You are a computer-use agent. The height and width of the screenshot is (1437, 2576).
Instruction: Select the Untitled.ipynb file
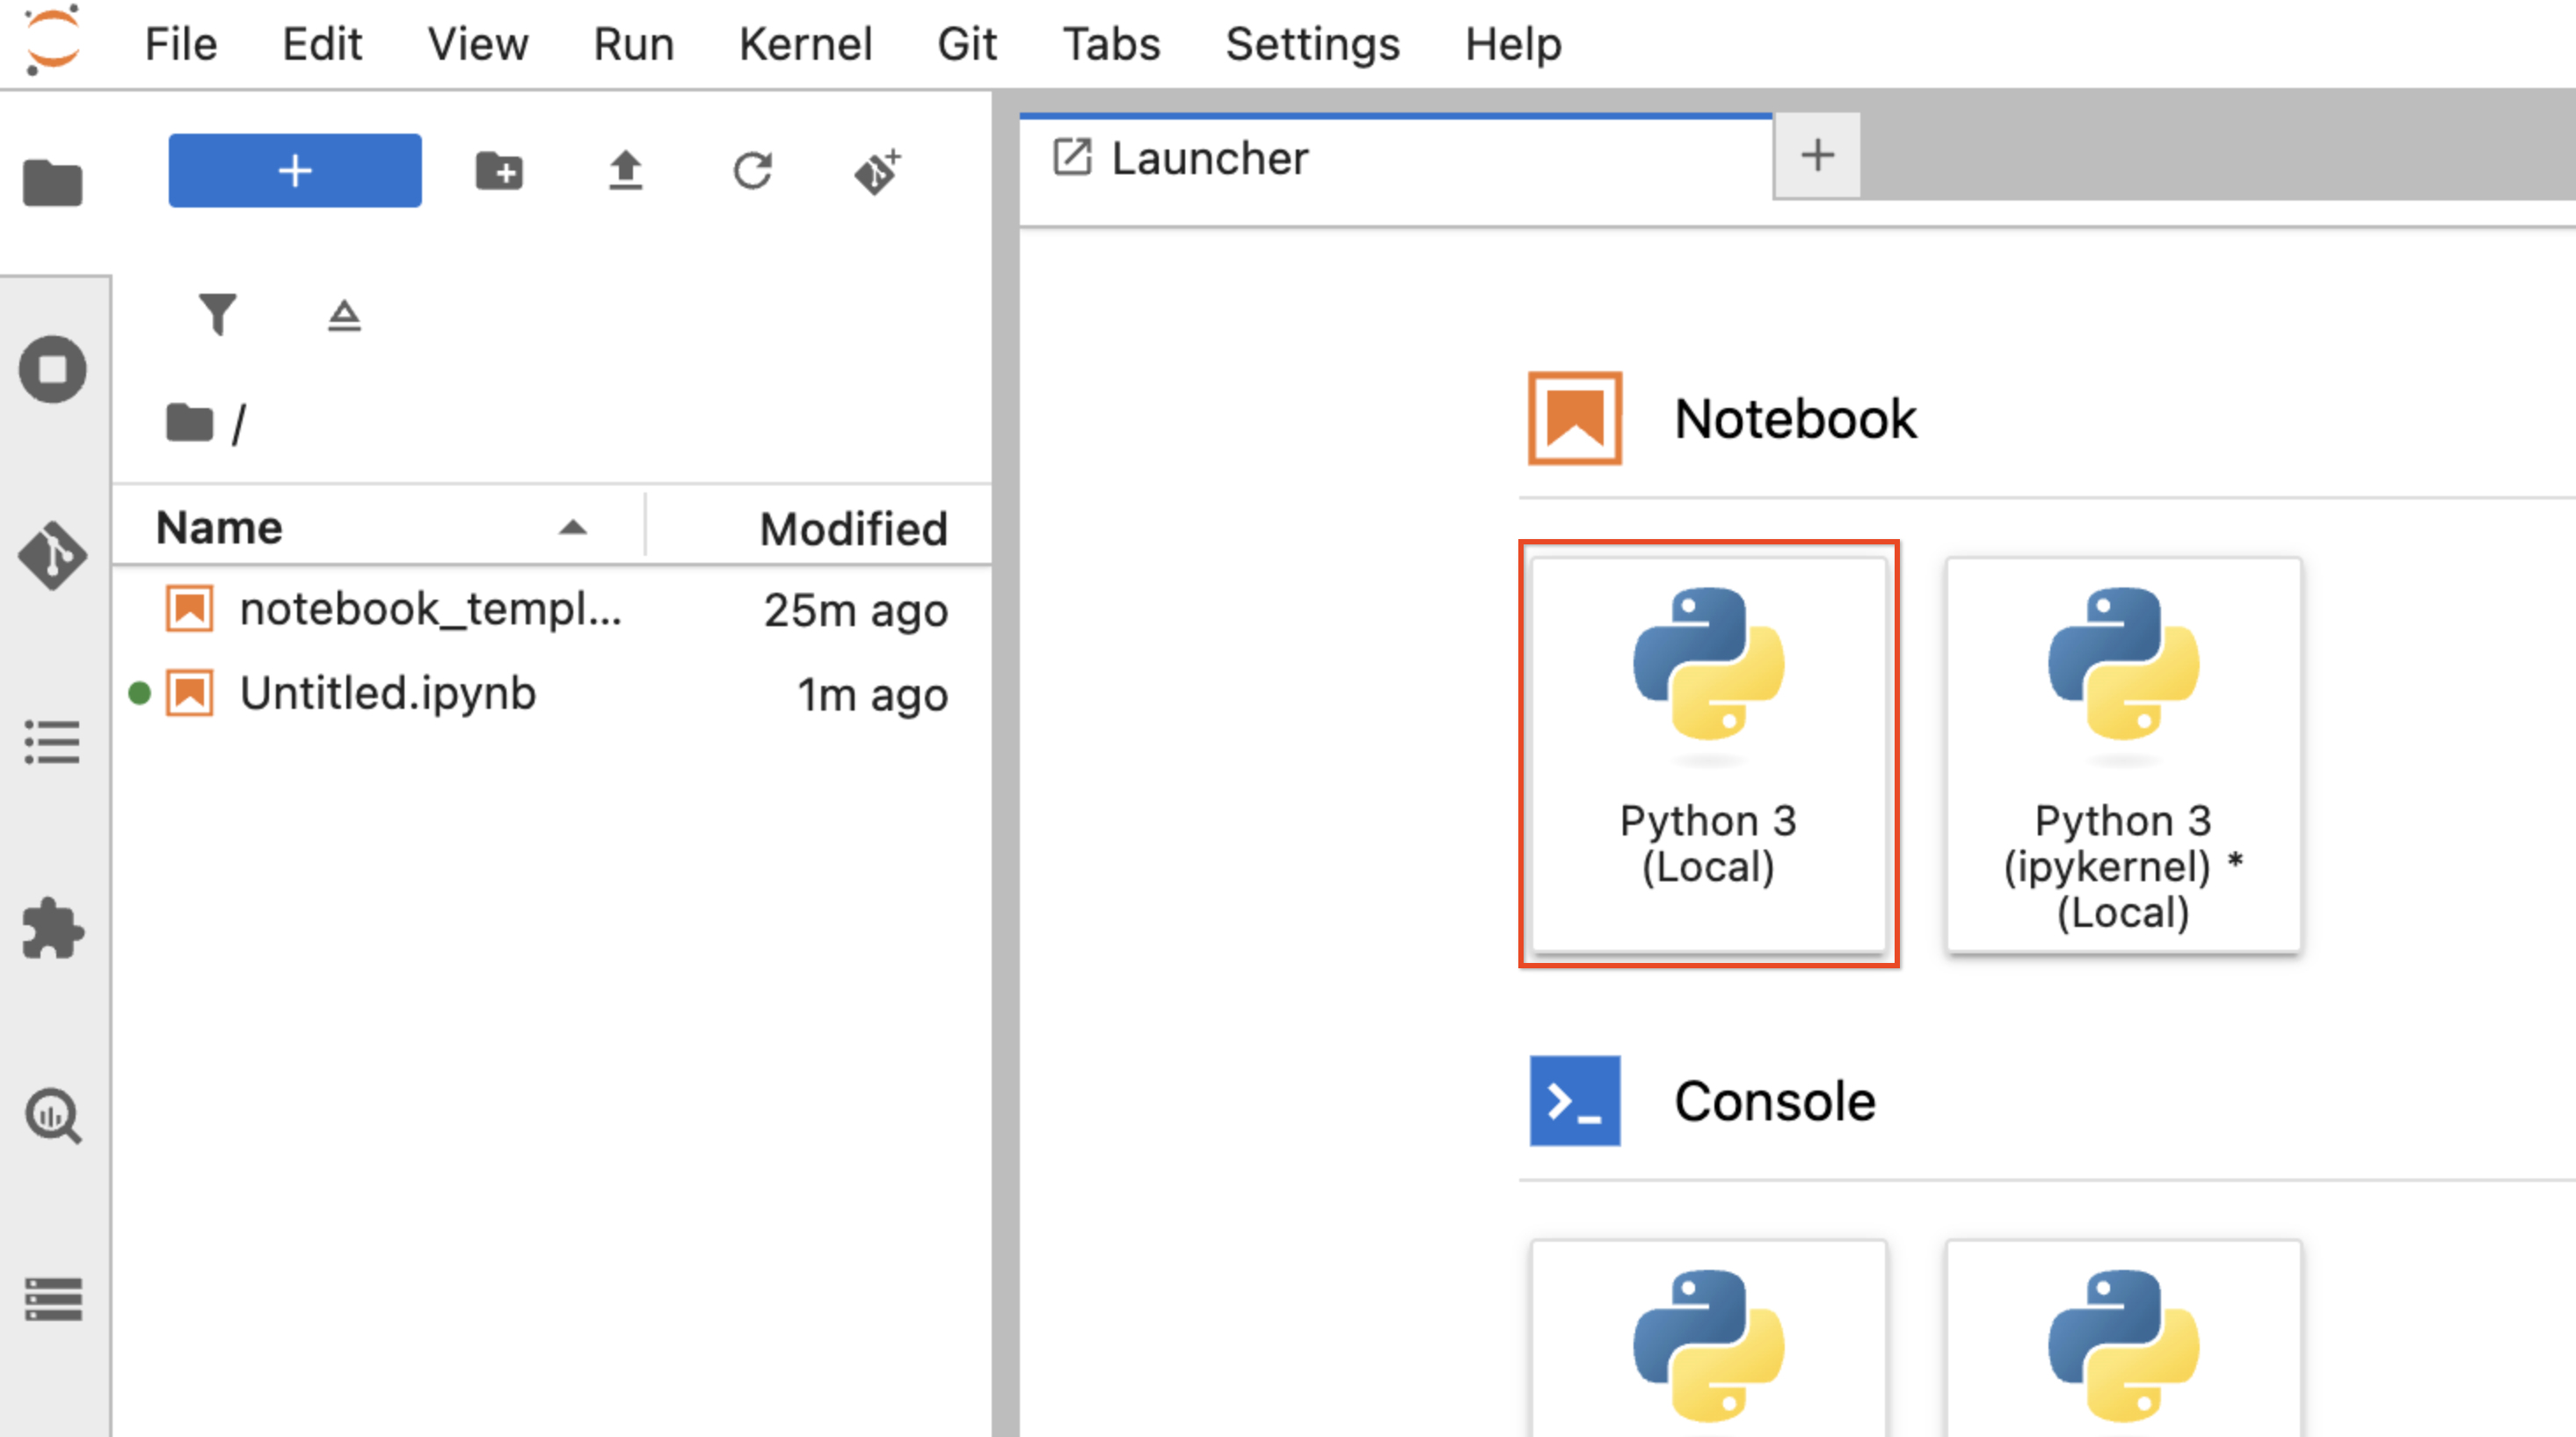pyautogui.click(x=553, y=693)
